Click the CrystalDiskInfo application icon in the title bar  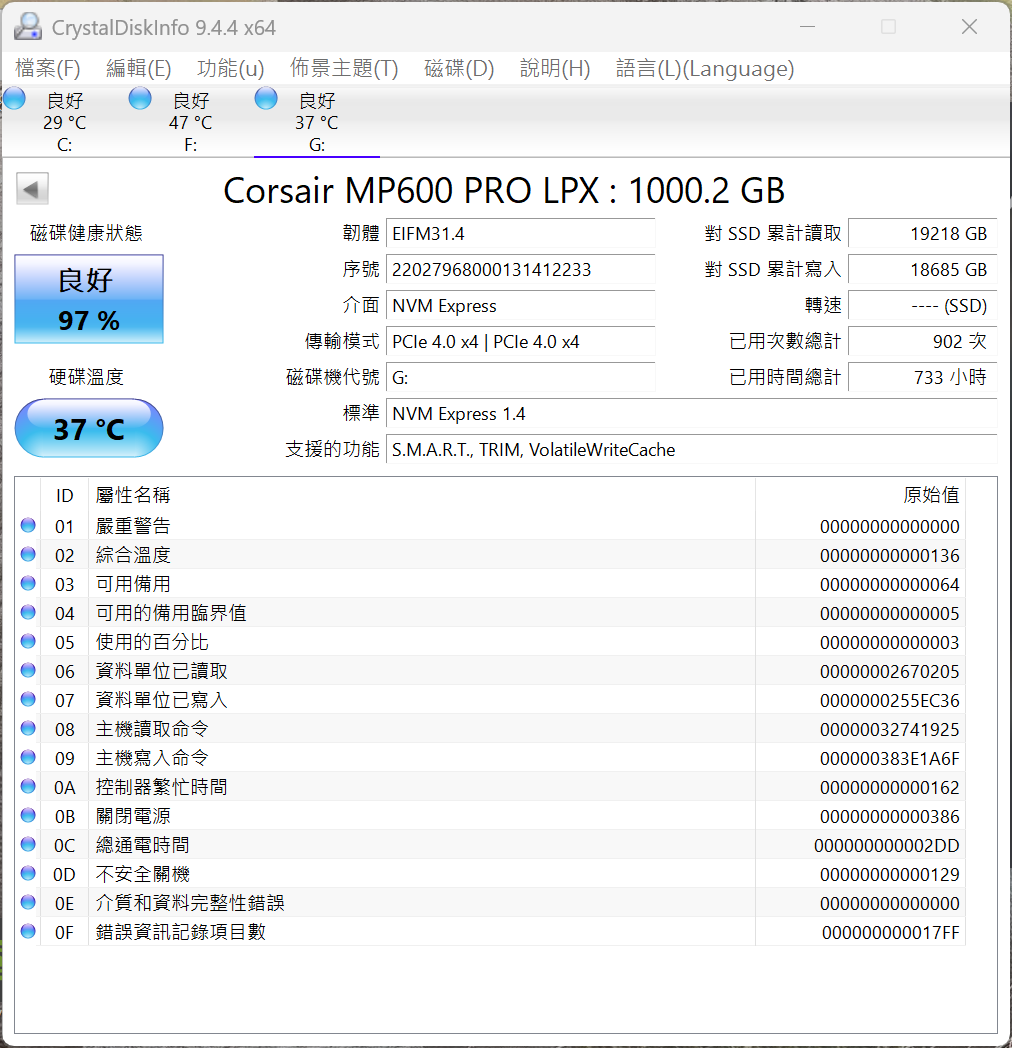[27, 25]
